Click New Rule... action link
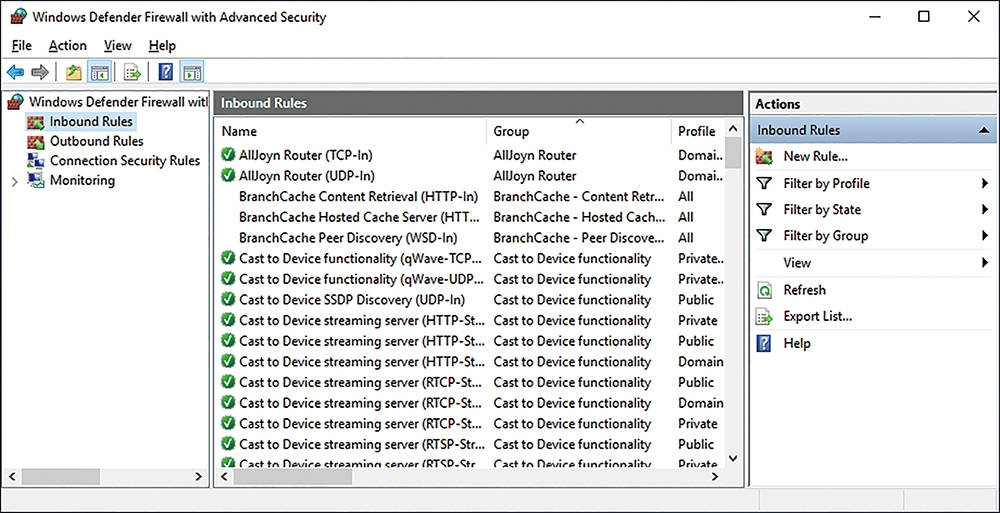This screenshot has height=513, width=1000. pyautogui.click(x=815, y=156)
